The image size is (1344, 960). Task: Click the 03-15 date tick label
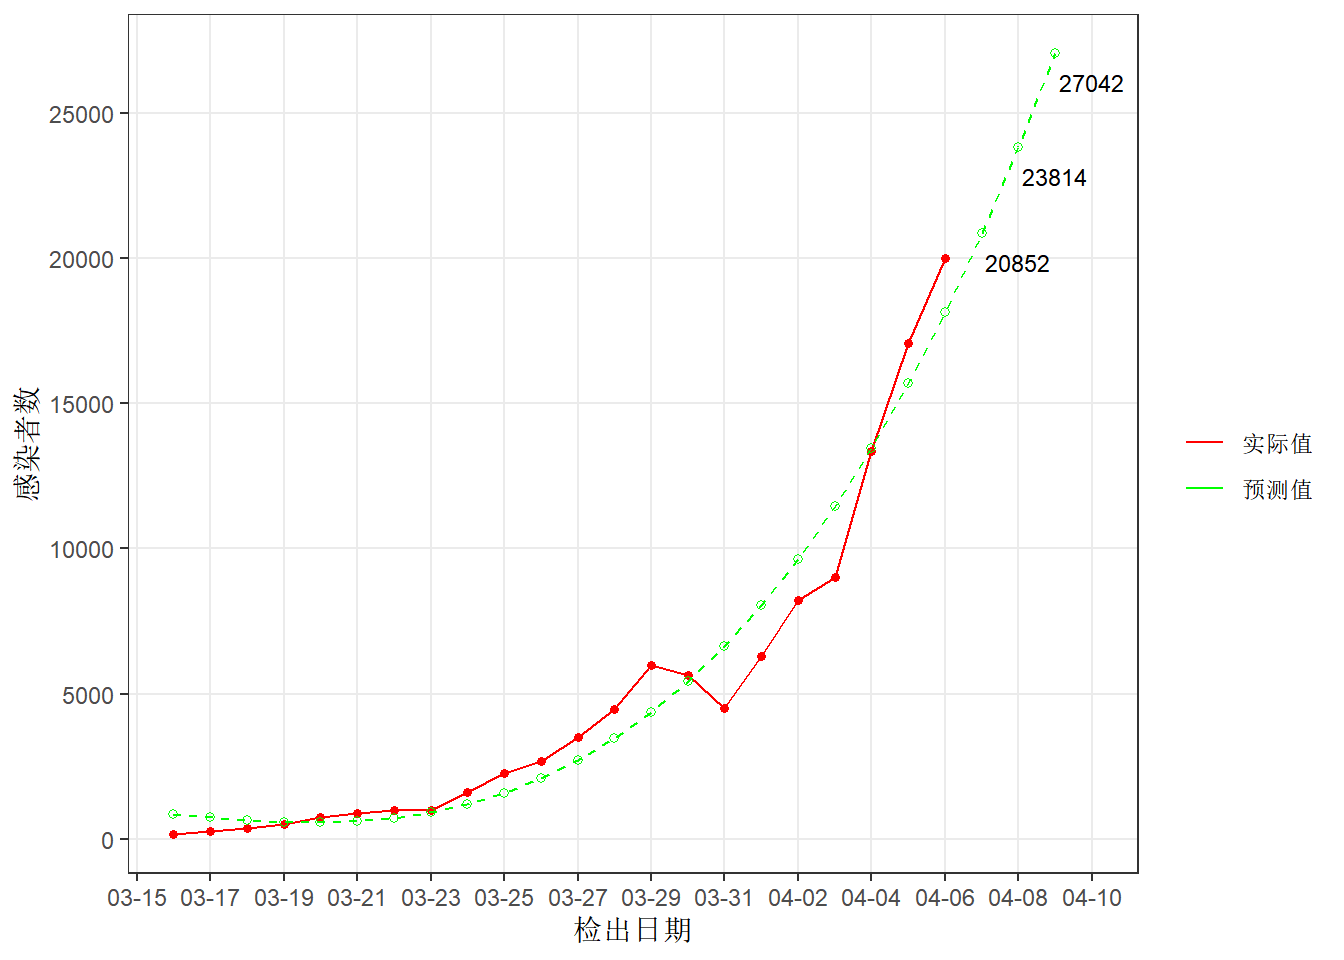(137, 898)
